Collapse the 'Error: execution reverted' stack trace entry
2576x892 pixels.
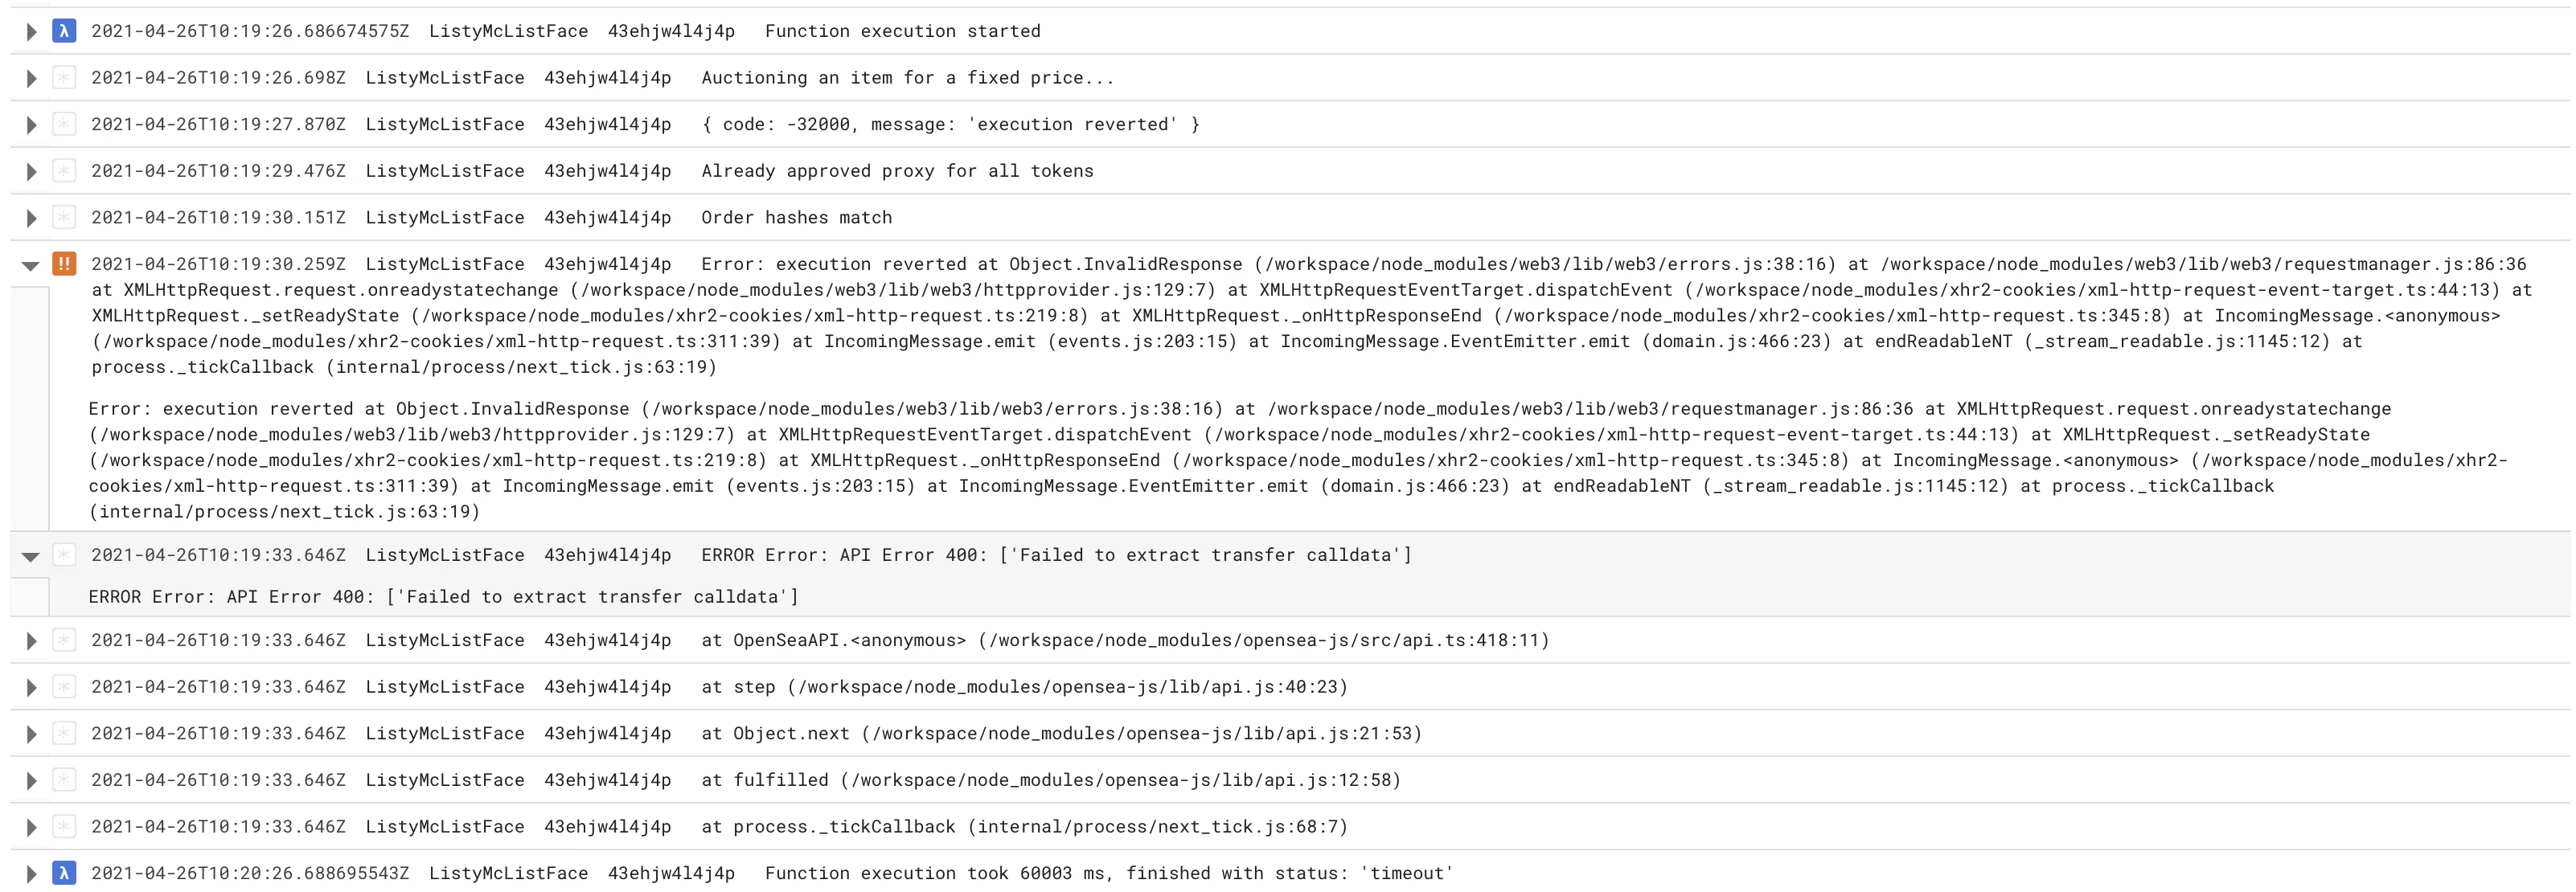click(31, 265)
